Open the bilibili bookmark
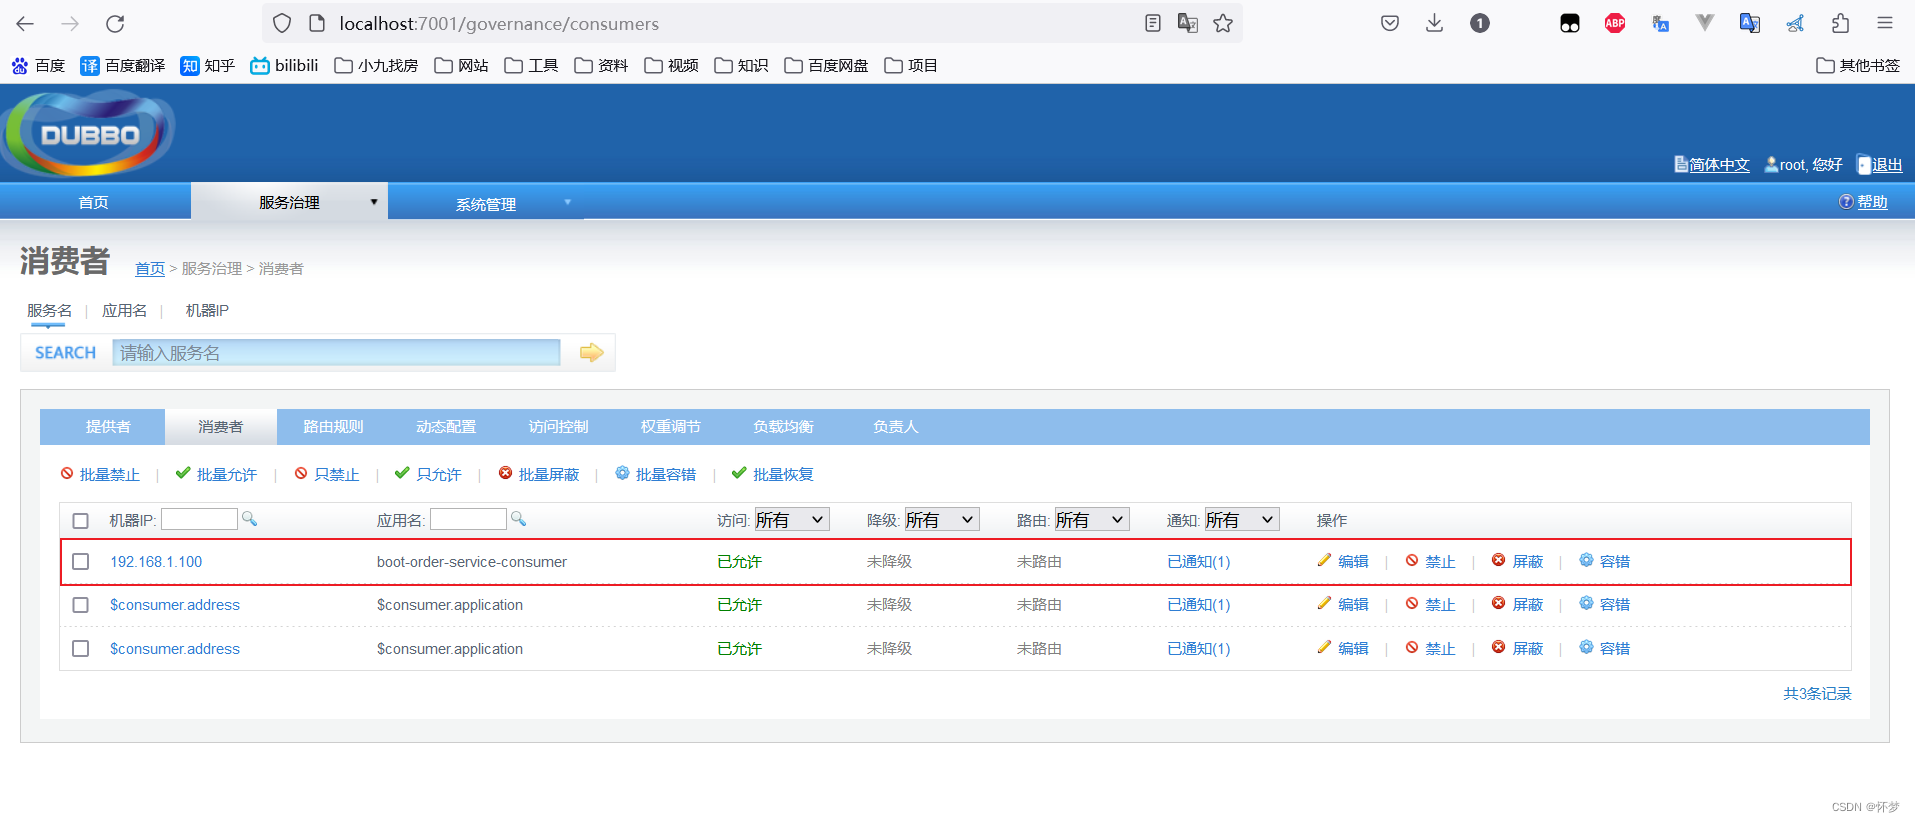1915x822 pixels. tap(284, 65)
